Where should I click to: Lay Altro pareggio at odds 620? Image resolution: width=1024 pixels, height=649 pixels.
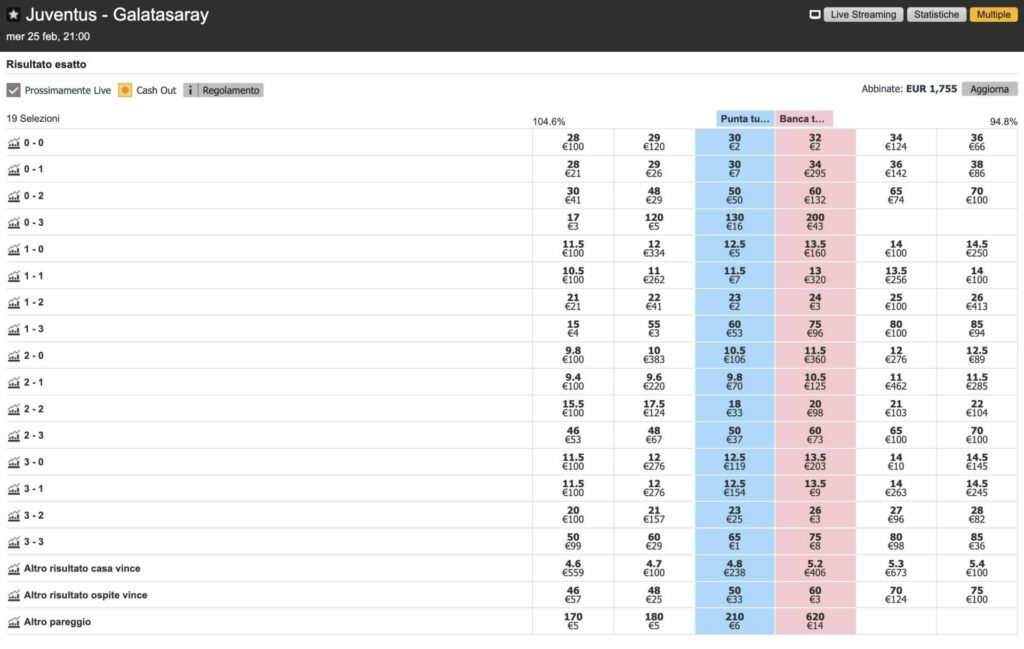coord(814,621)
